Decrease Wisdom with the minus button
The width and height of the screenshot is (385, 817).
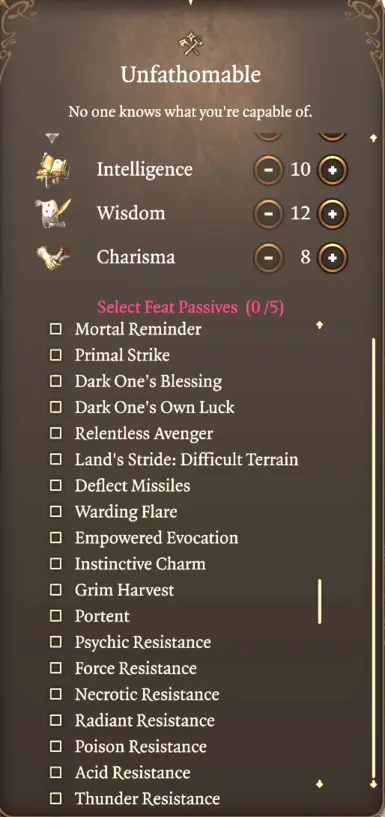click(x=269, y=214)
